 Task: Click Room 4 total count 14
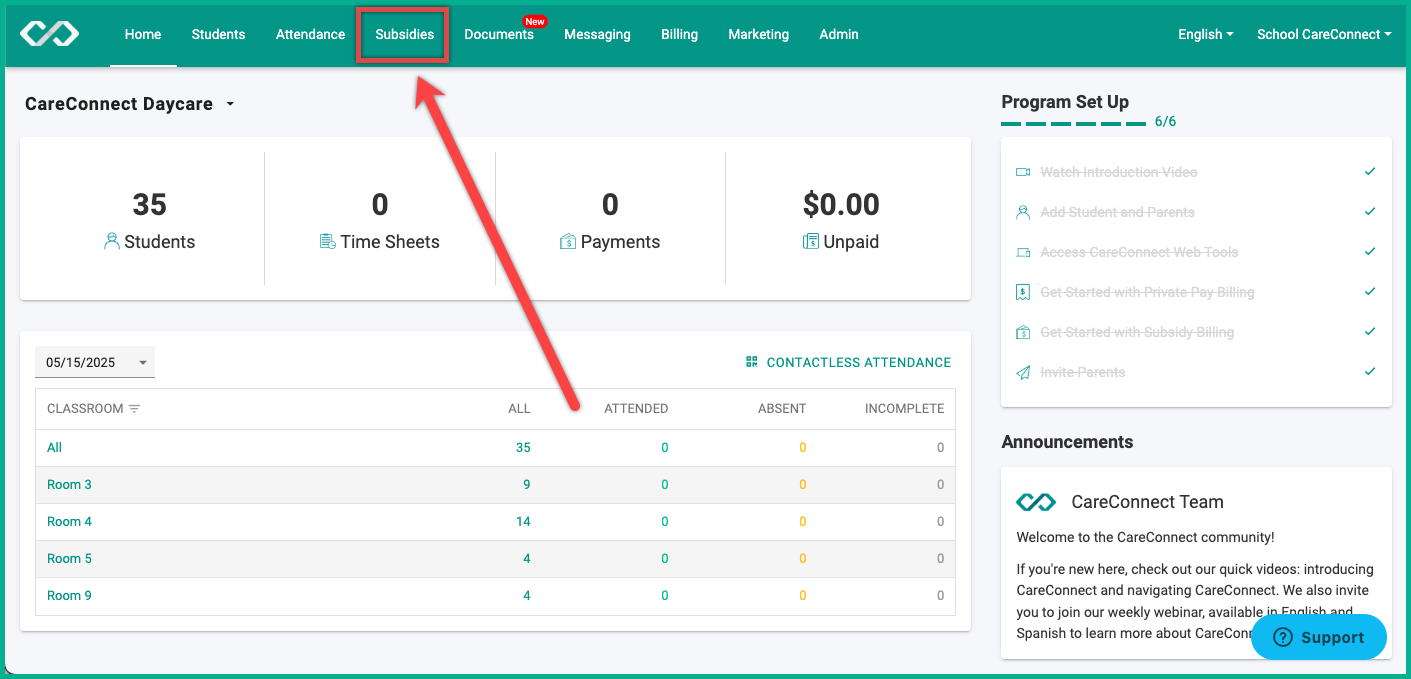(523, 522)
